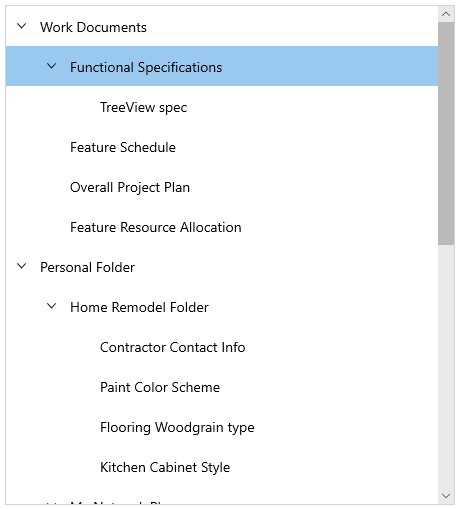This screenshot has width=458, height=509.
Task: Open the Overall Project Plan item
Action: (222, 187)
